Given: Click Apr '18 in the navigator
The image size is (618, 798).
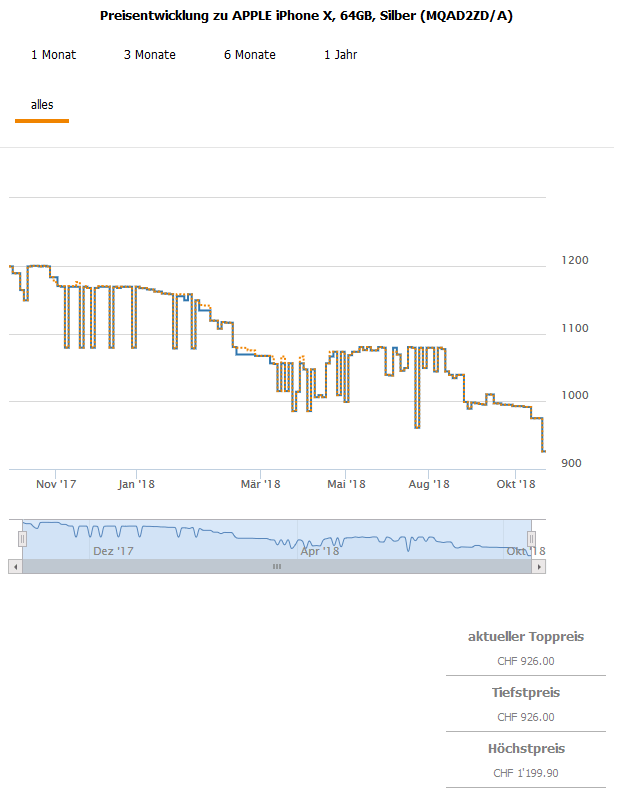Looking at the screenshot, I should click(x=320, y=552).
